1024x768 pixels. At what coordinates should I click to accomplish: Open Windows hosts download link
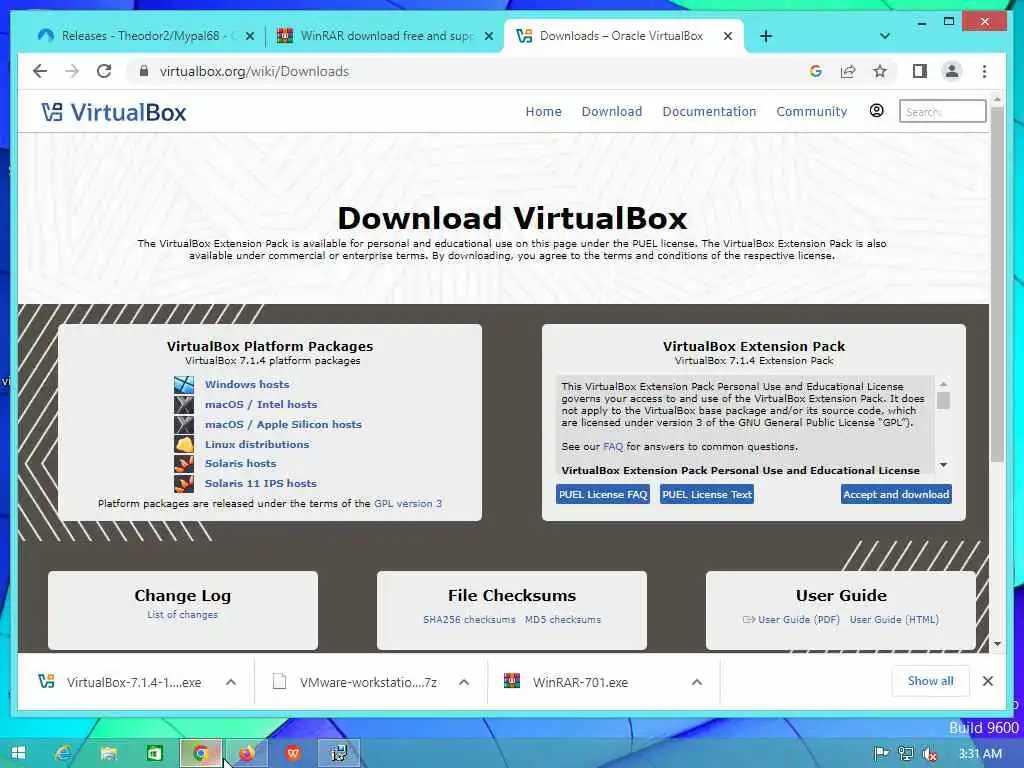pos(247,385)
